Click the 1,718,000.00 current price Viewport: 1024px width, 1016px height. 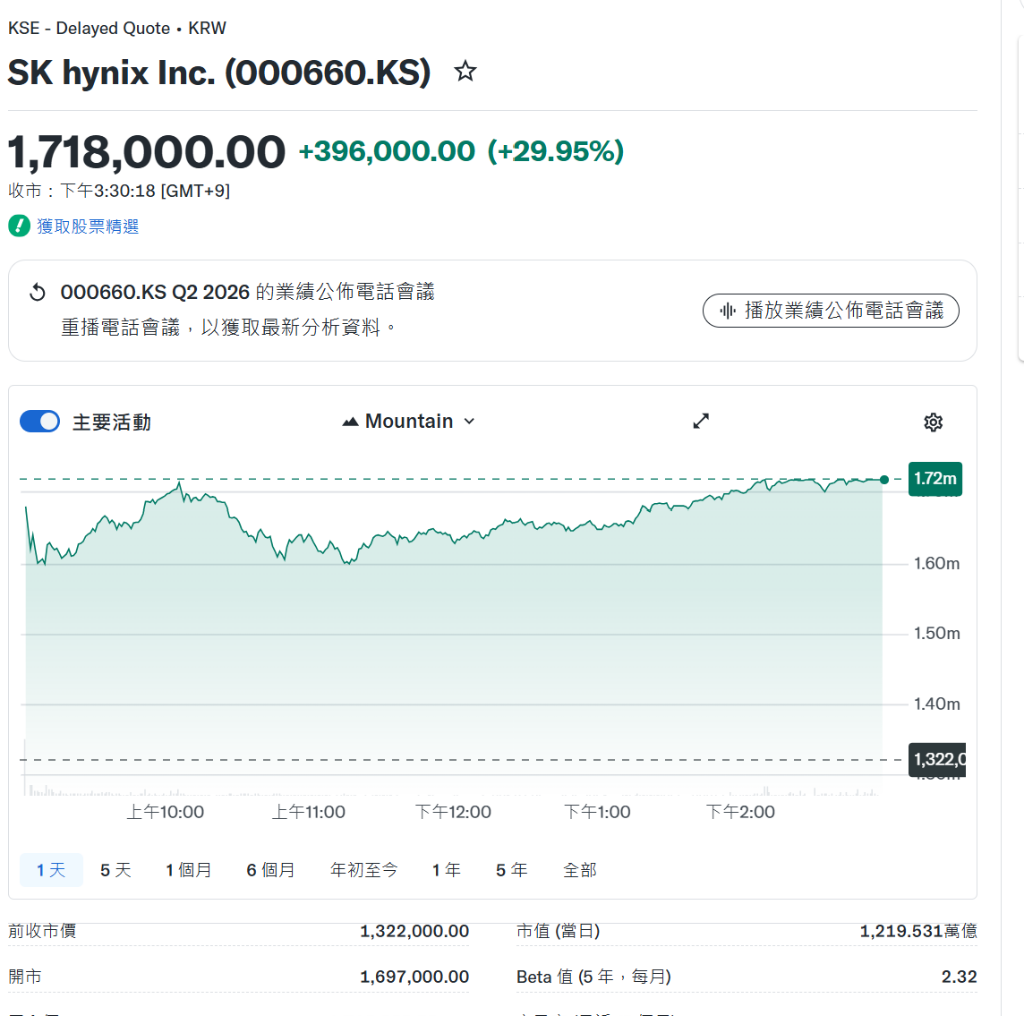[146, 151]
